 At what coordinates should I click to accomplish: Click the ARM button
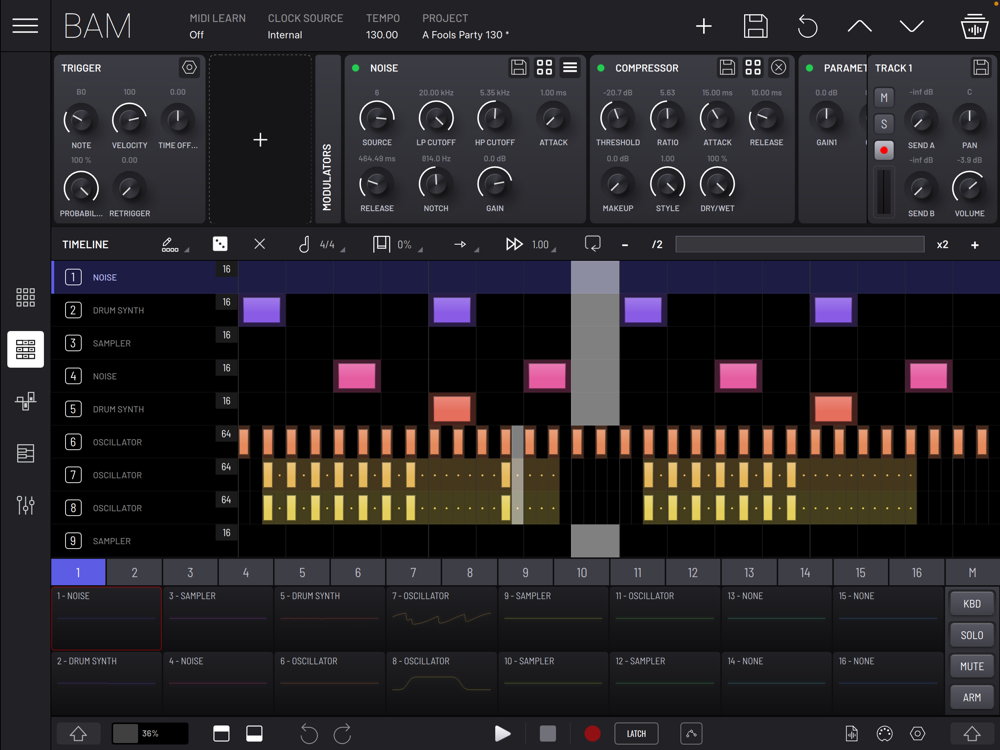(971, 697)
